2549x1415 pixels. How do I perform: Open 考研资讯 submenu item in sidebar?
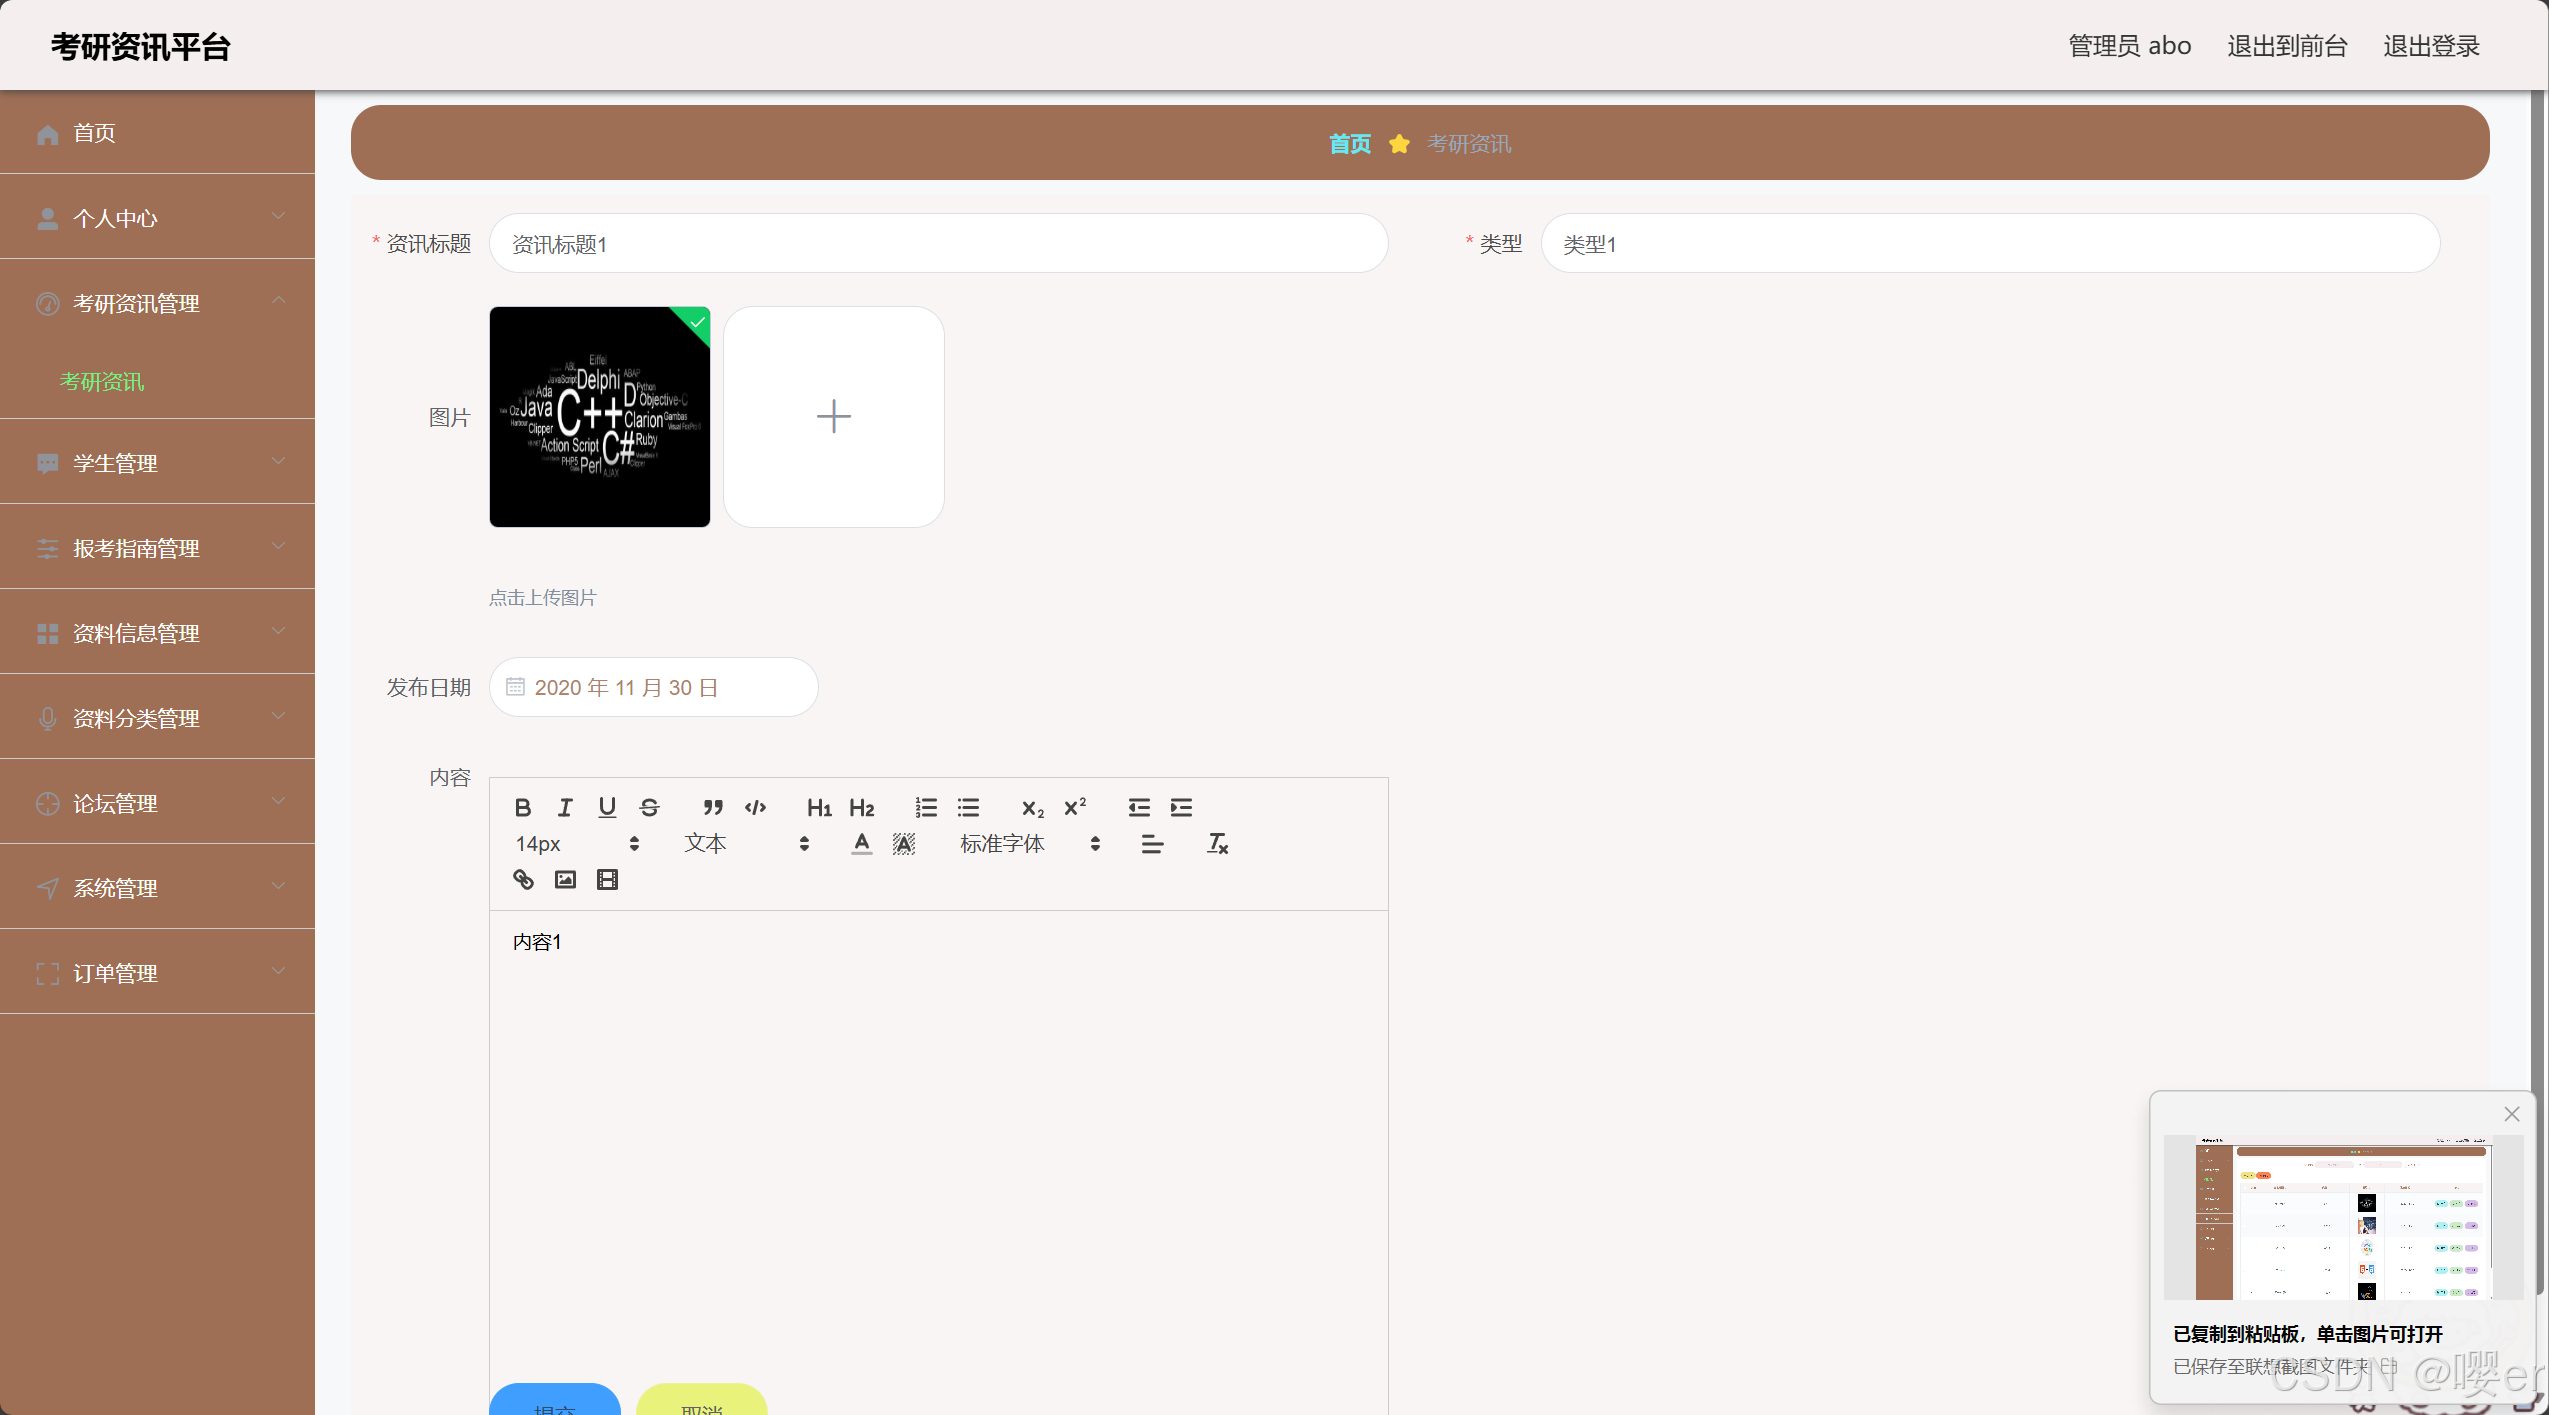[x=102, y=381]
